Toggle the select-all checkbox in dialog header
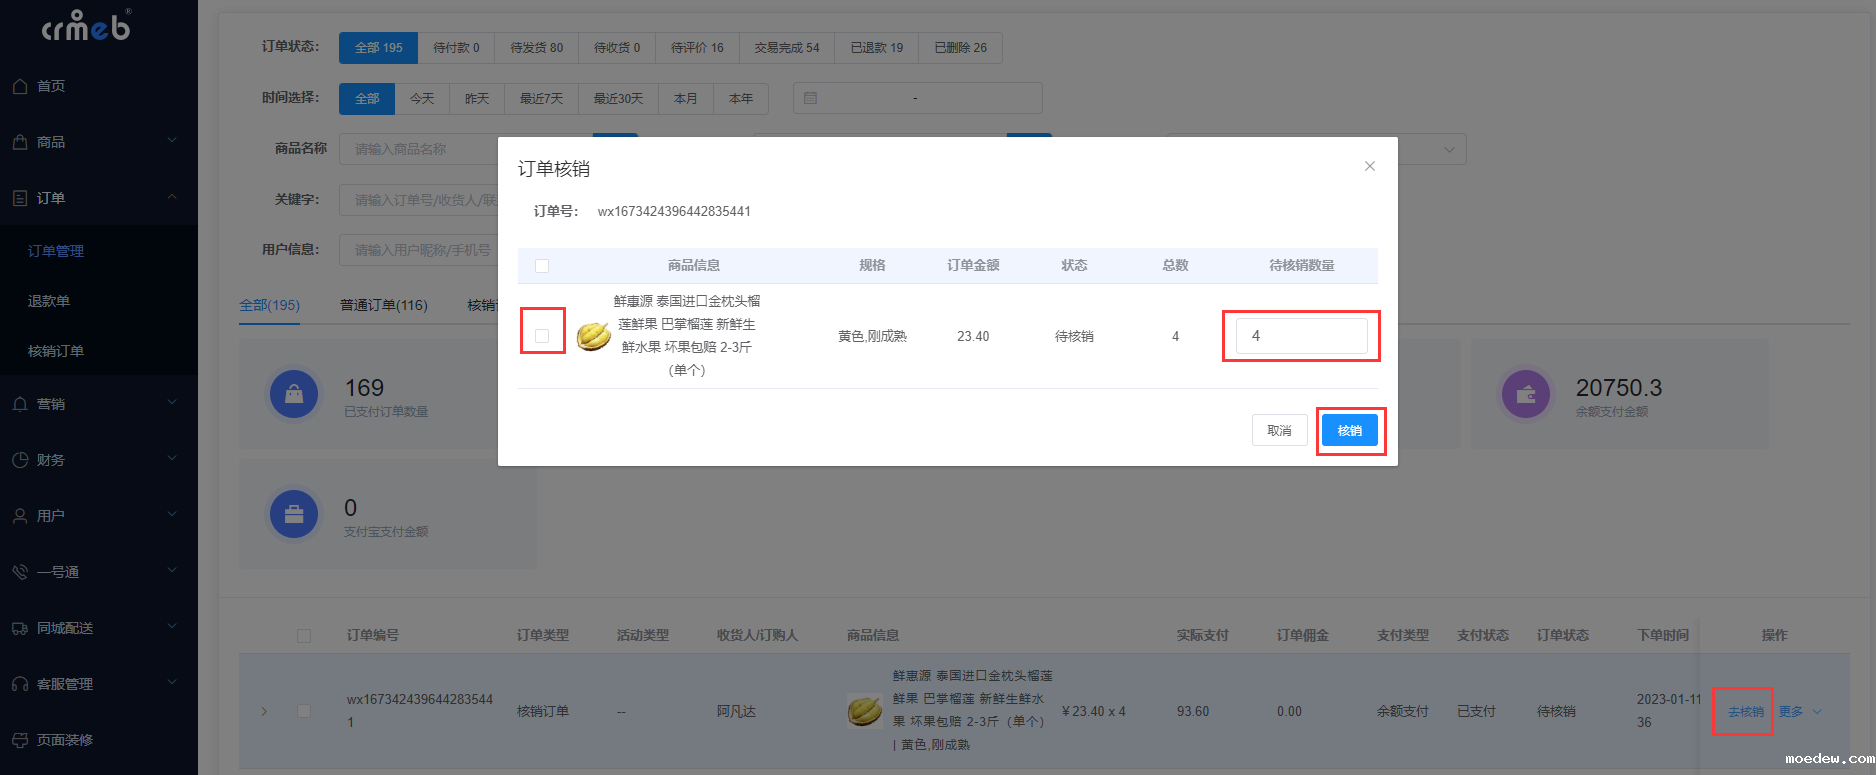This screenshot has height=775, width=1876. [x=542, y=266]
